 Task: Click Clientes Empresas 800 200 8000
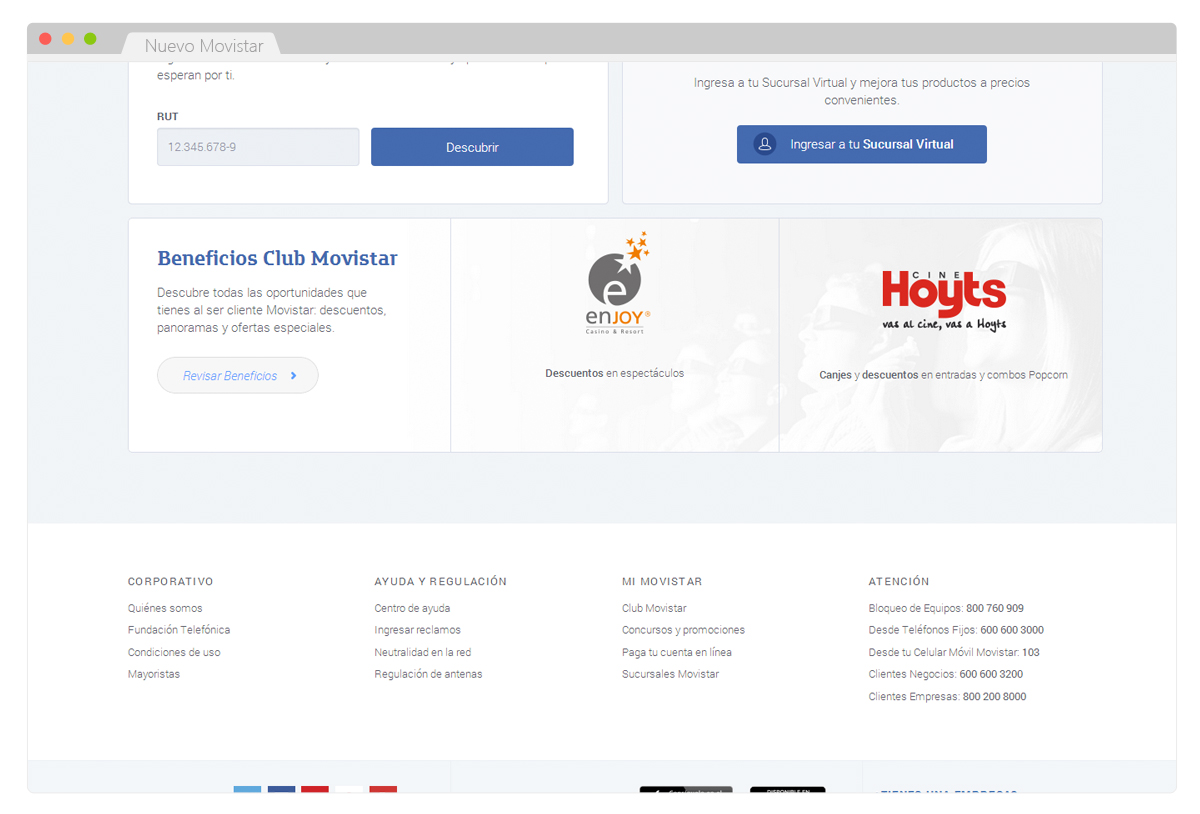(947, 696)
